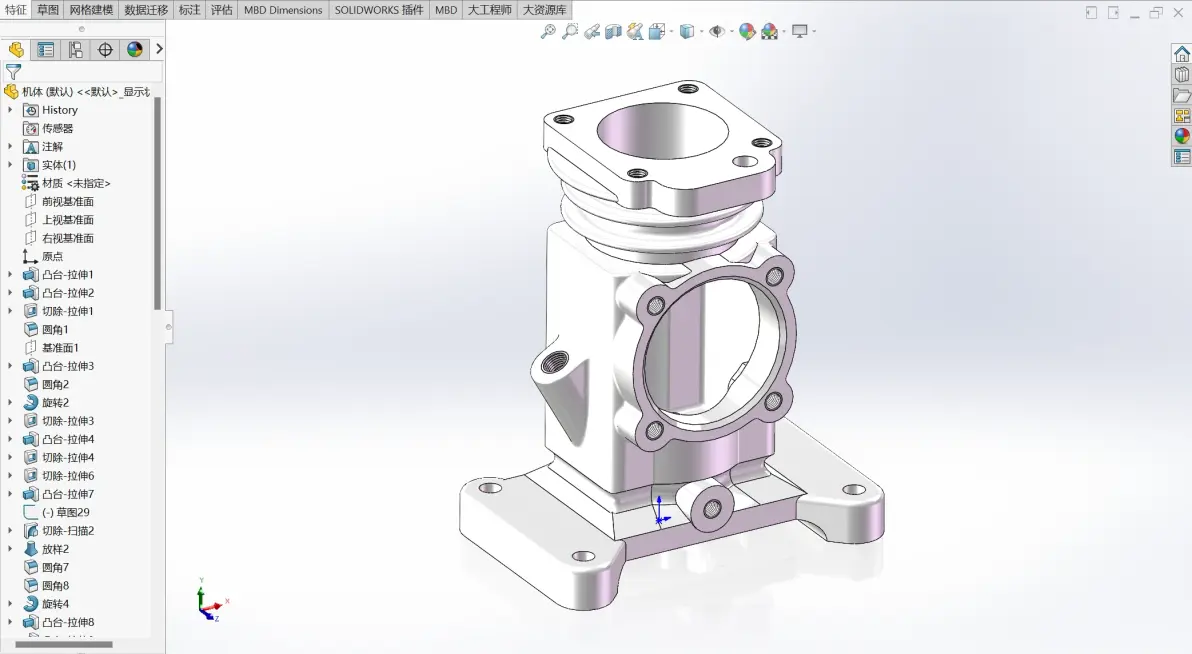Expand the 凸台-拉伸1 feature
Screen dimensions: 1192x654
(10, 275)
